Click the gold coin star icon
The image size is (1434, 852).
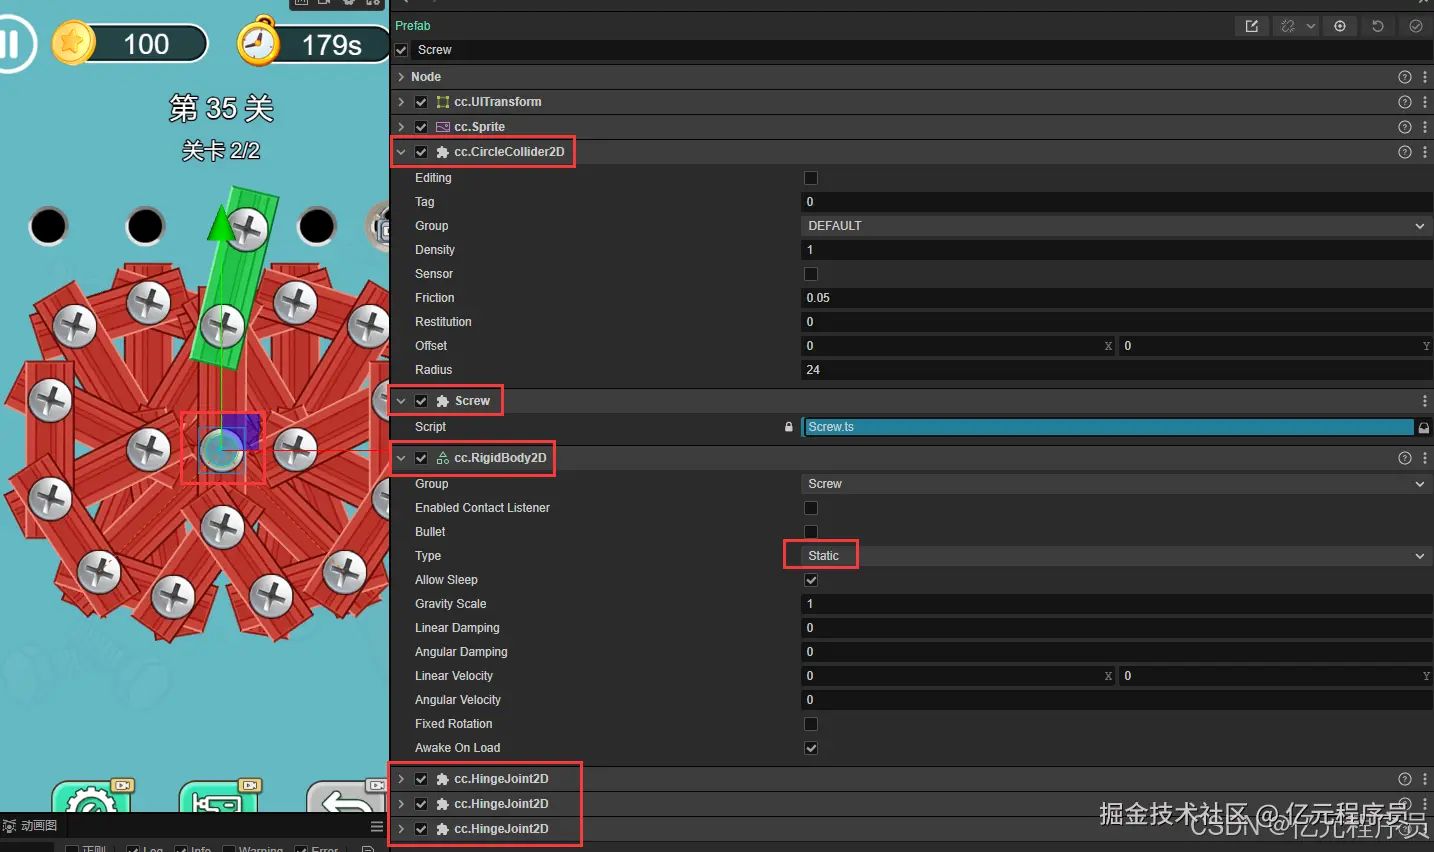73,43
